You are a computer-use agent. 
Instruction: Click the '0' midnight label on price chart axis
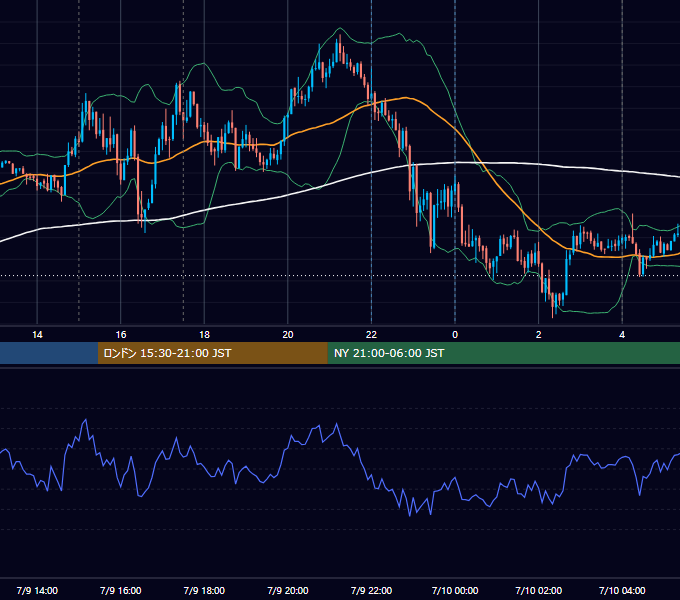click(x=455, y=335)
